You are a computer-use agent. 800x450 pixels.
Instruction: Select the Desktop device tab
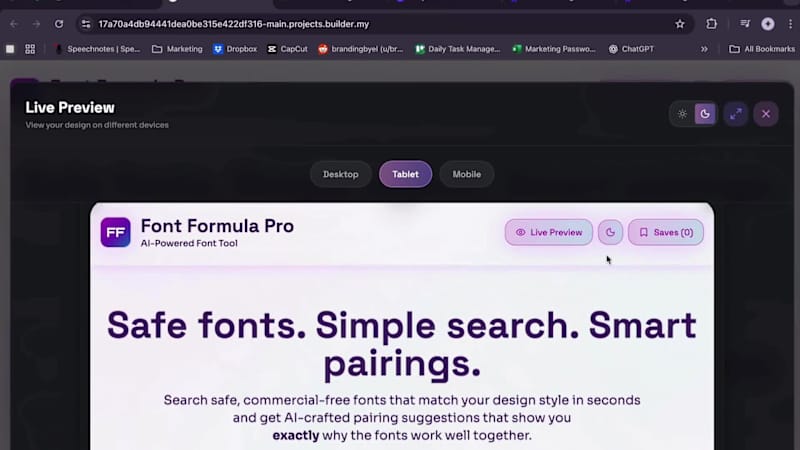[341, 174]
